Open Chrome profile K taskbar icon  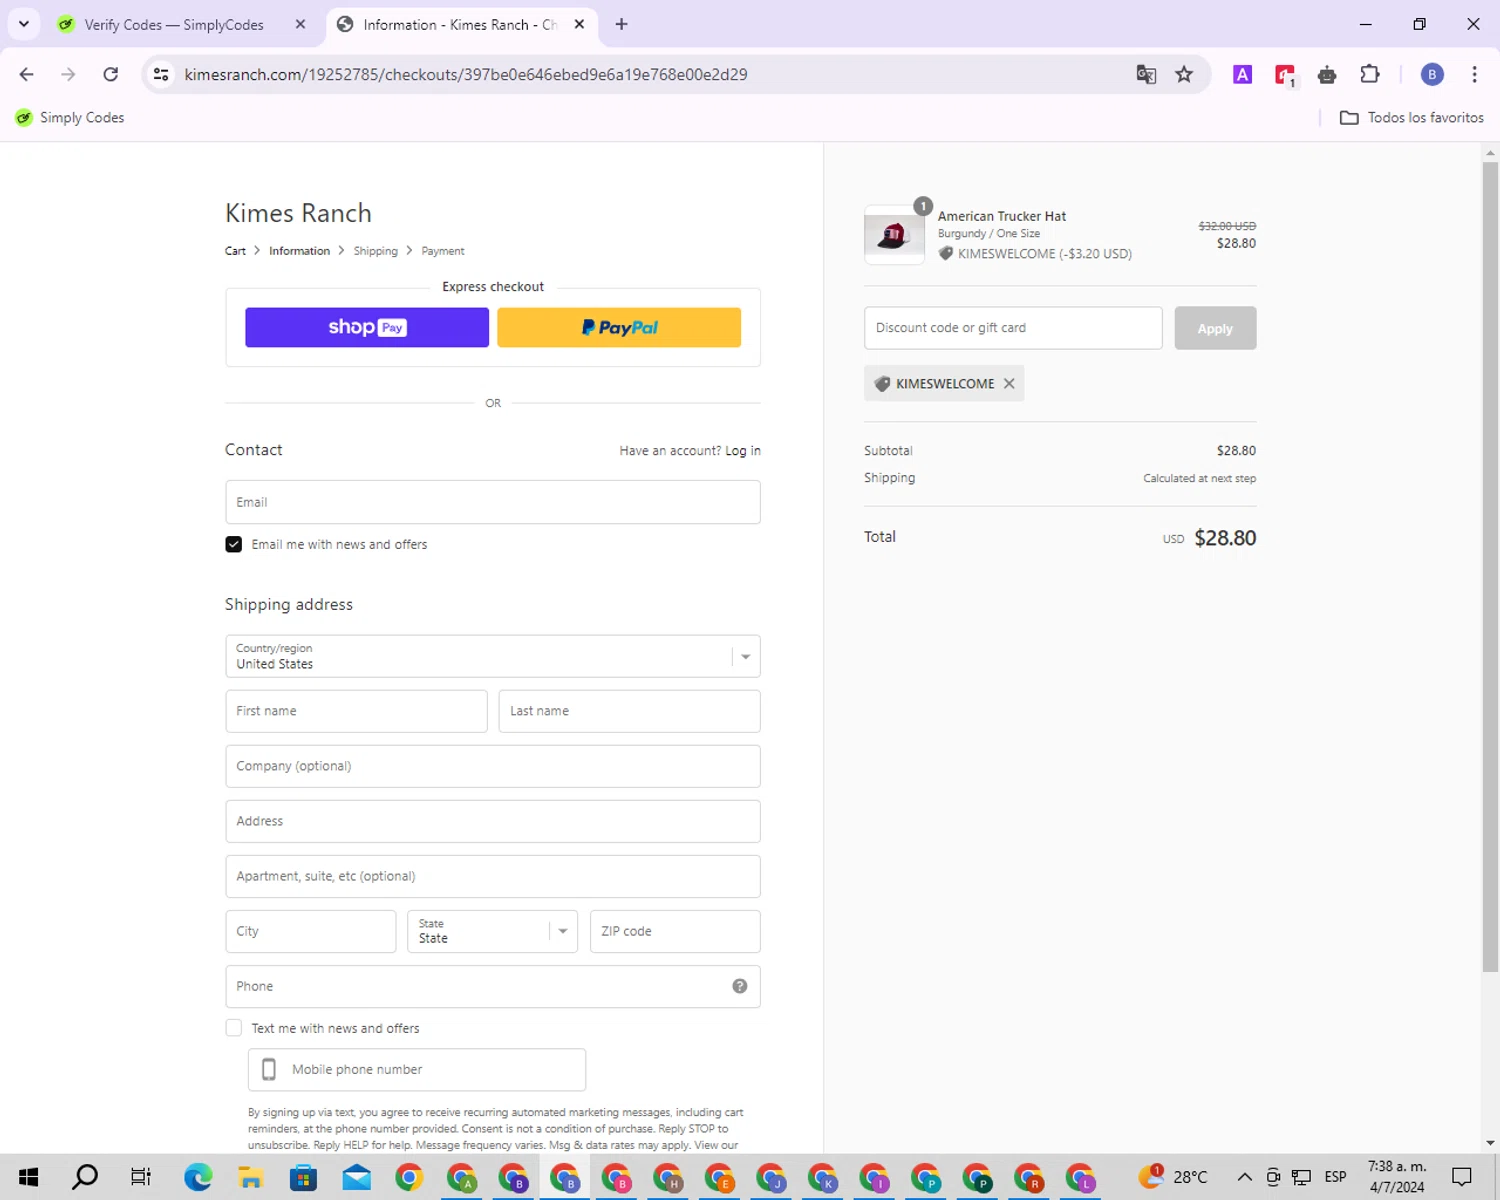click(x=823, y=1177)
